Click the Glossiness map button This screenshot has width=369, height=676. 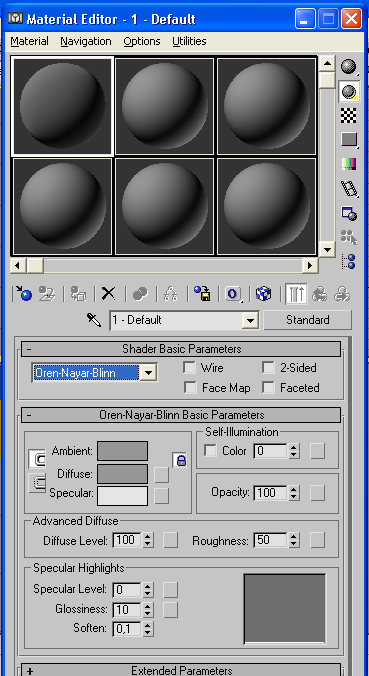(x=171, y=609)
